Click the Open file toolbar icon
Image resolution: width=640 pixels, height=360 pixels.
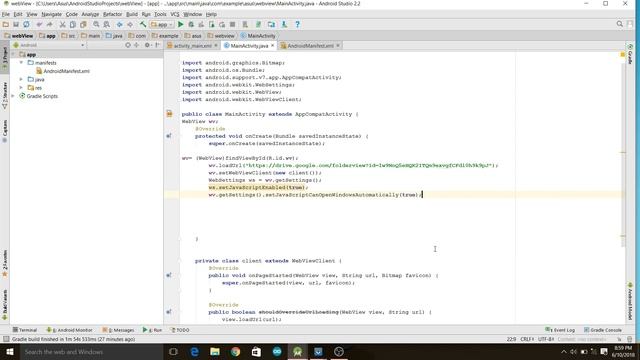point(6,24)
